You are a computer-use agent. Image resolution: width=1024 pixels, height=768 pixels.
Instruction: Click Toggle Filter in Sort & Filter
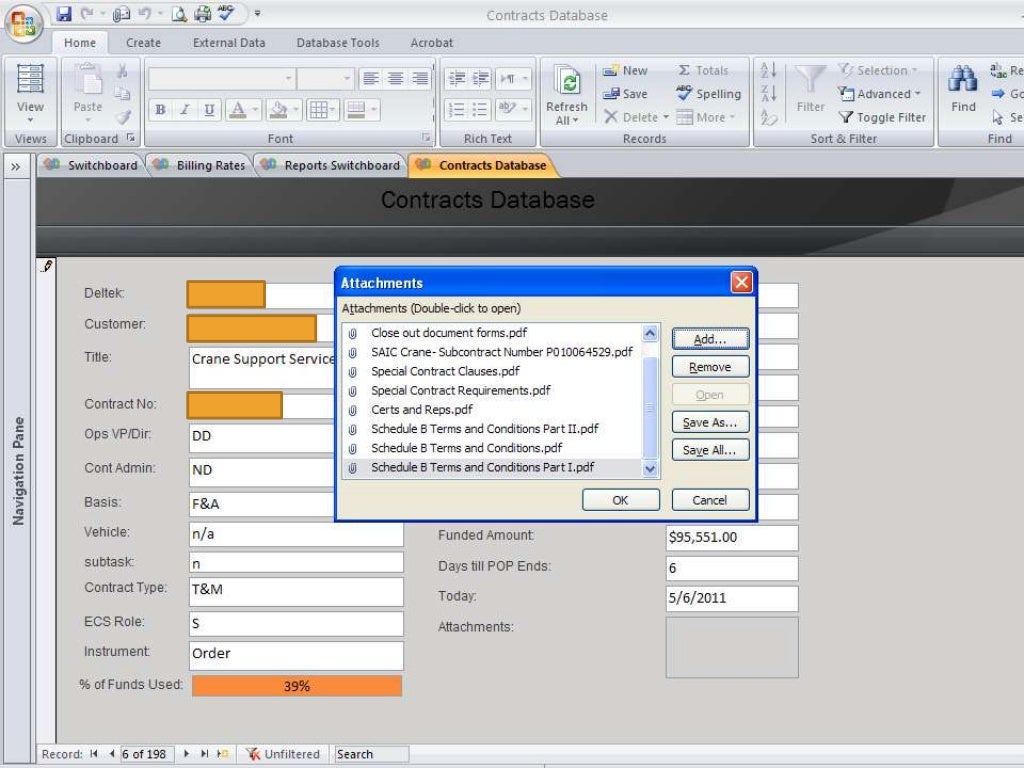tap(882, 118)
